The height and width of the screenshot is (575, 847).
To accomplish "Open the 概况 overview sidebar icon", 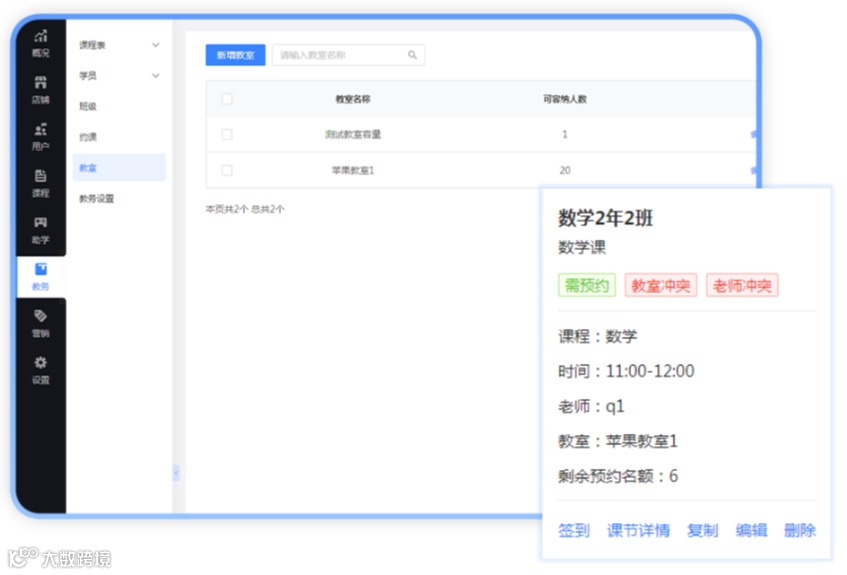I will [x=41, y=44].
